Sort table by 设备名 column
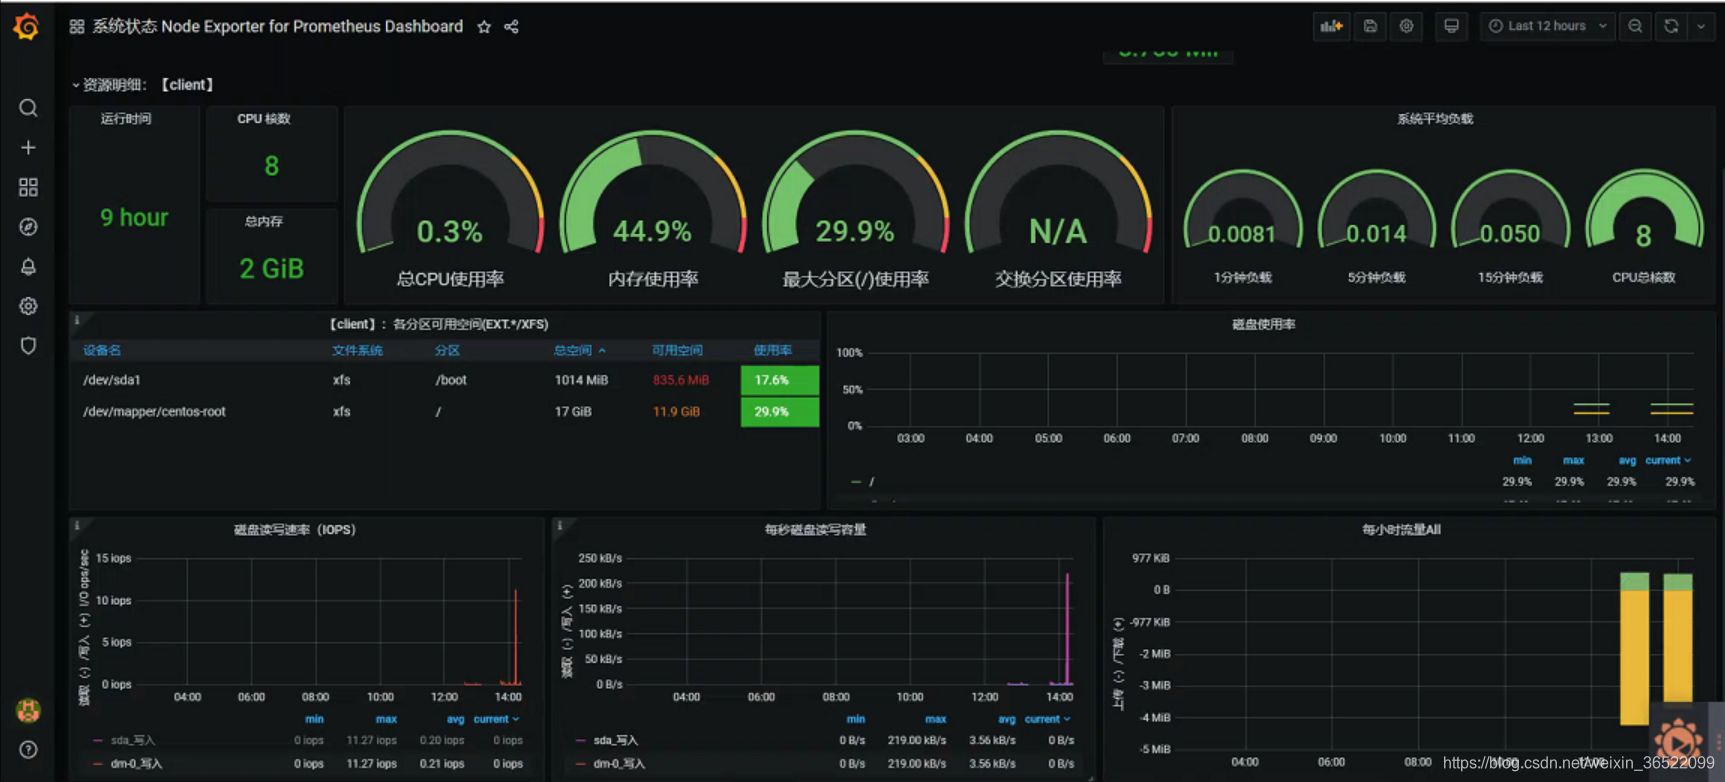 point(102,350)
